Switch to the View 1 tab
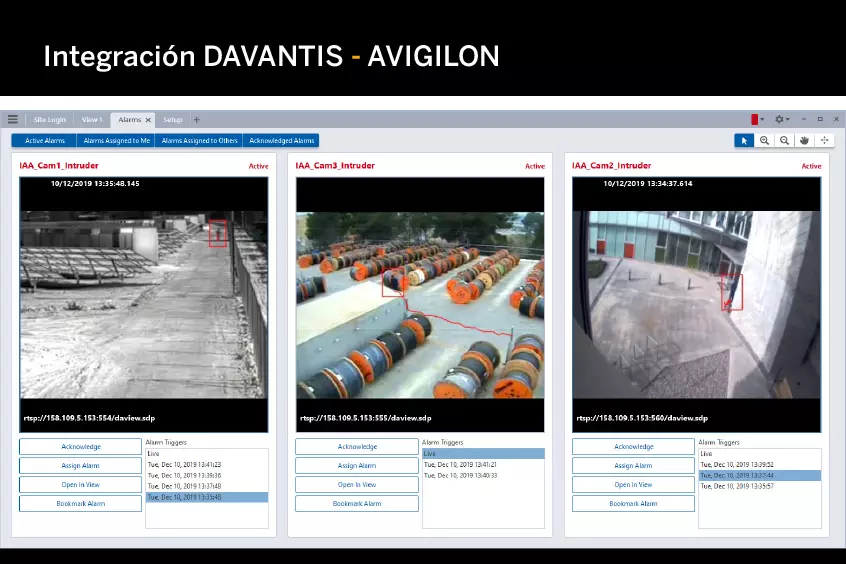This screenshot has width=846, height=564. click(92, 120)
